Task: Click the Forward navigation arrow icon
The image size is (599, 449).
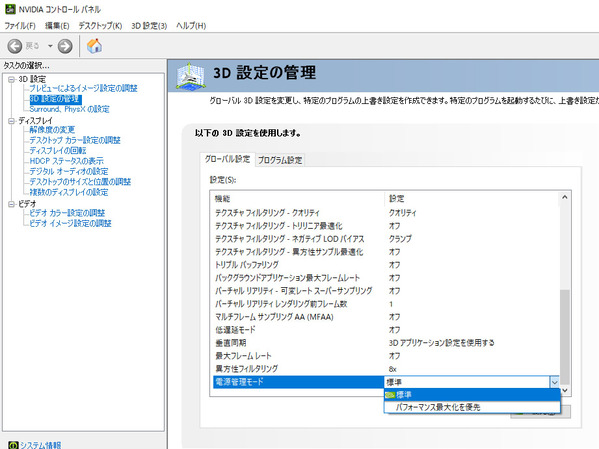Action: point(65,46)
